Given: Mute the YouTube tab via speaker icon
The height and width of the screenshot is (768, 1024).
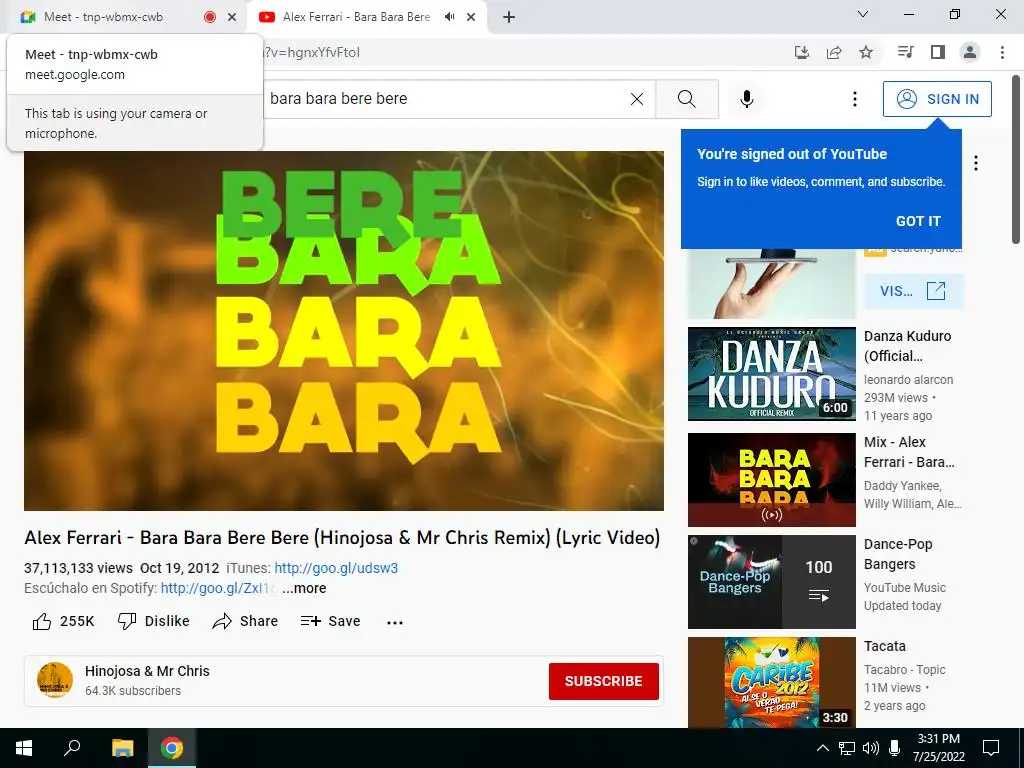Looking at the screenshot, I should (449, 17).
